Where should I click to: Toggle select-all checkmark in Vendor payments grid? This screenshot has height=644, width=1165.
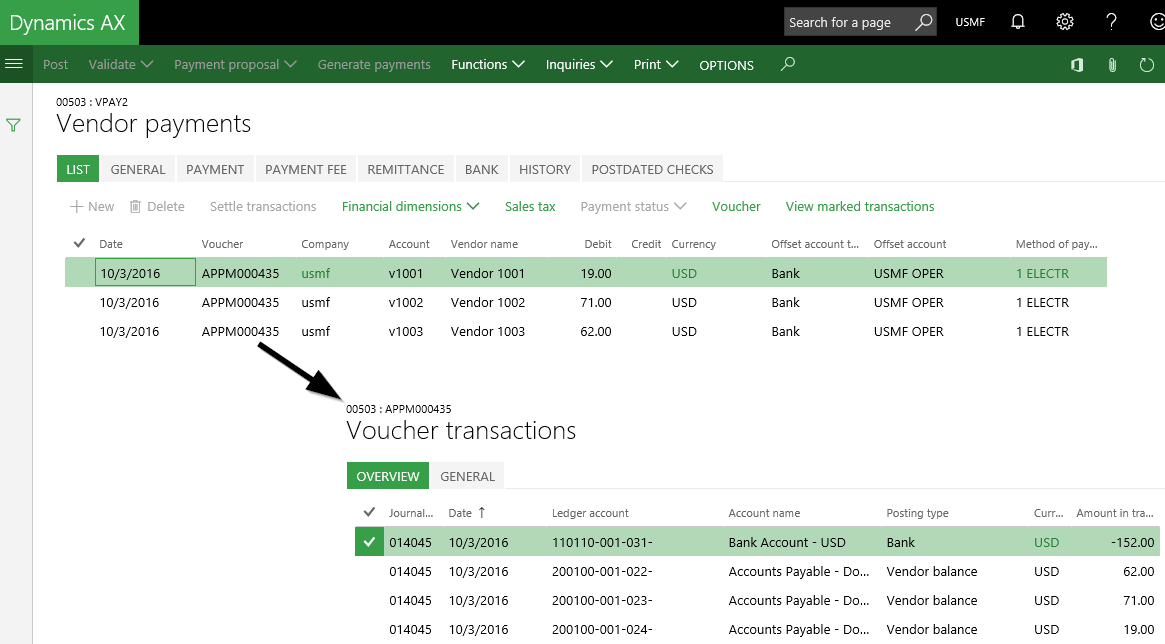pos(80,243)
